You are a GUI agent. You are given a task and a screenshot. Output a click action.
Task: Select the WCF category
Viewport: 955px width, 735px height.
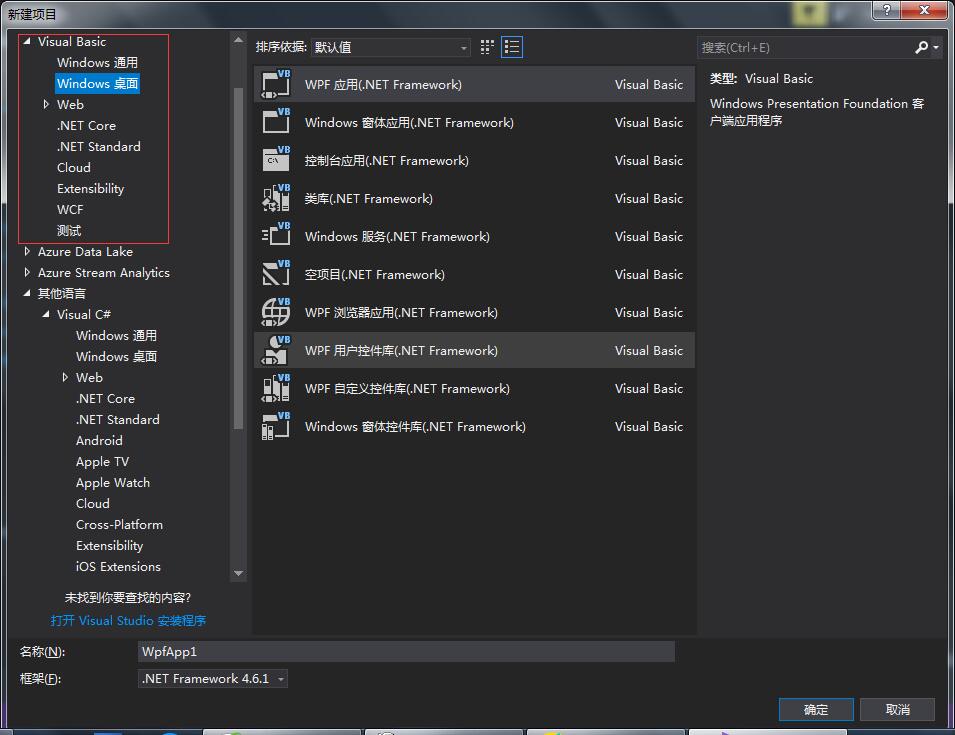click(x=70, y=209)
